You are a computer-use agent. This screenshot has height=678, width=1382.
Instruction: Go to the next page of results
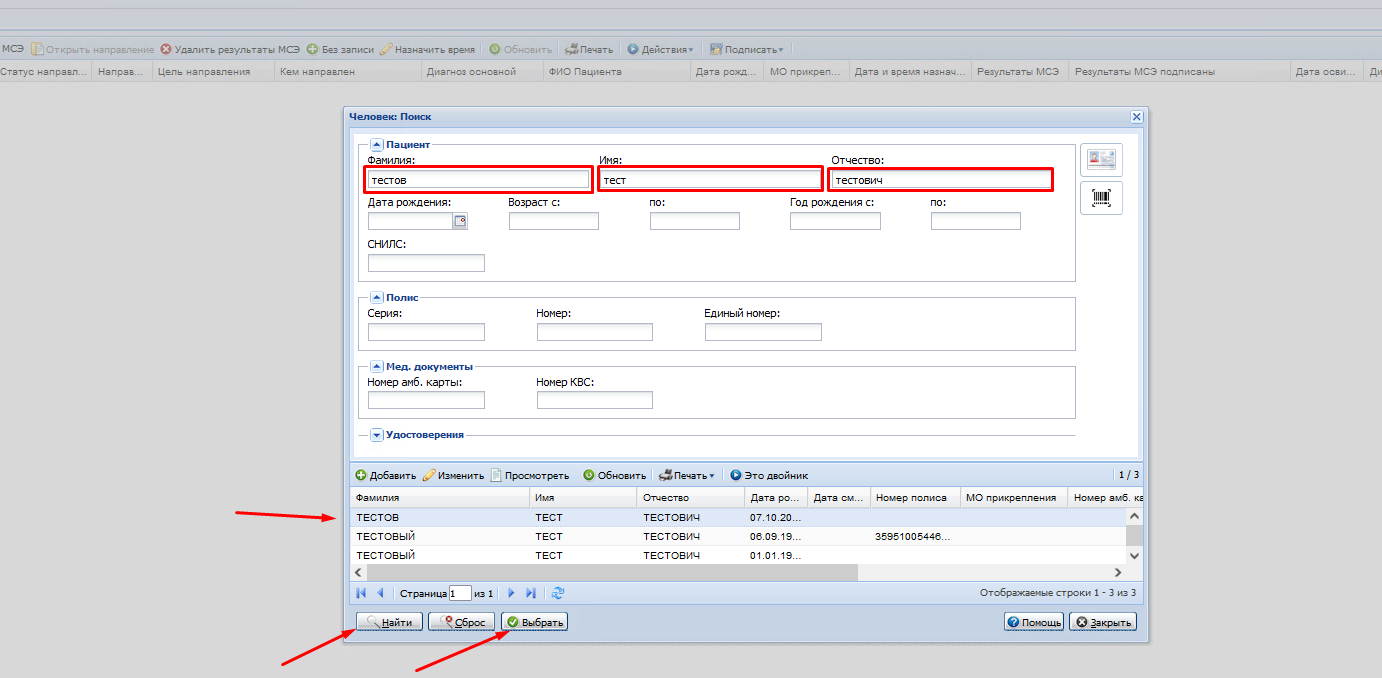pyautogui.click(x=511, y=593)
